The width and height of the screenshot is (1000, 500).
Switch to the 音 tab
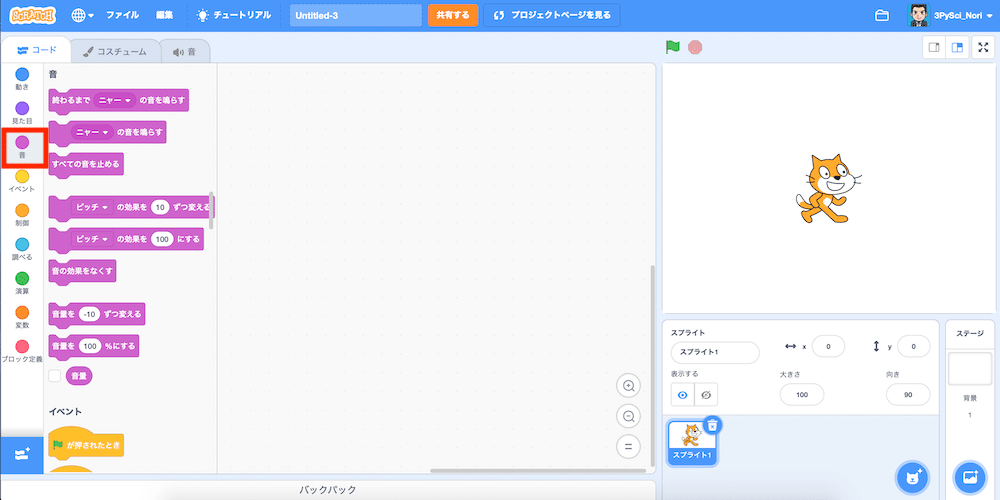[x=184, y=52]
